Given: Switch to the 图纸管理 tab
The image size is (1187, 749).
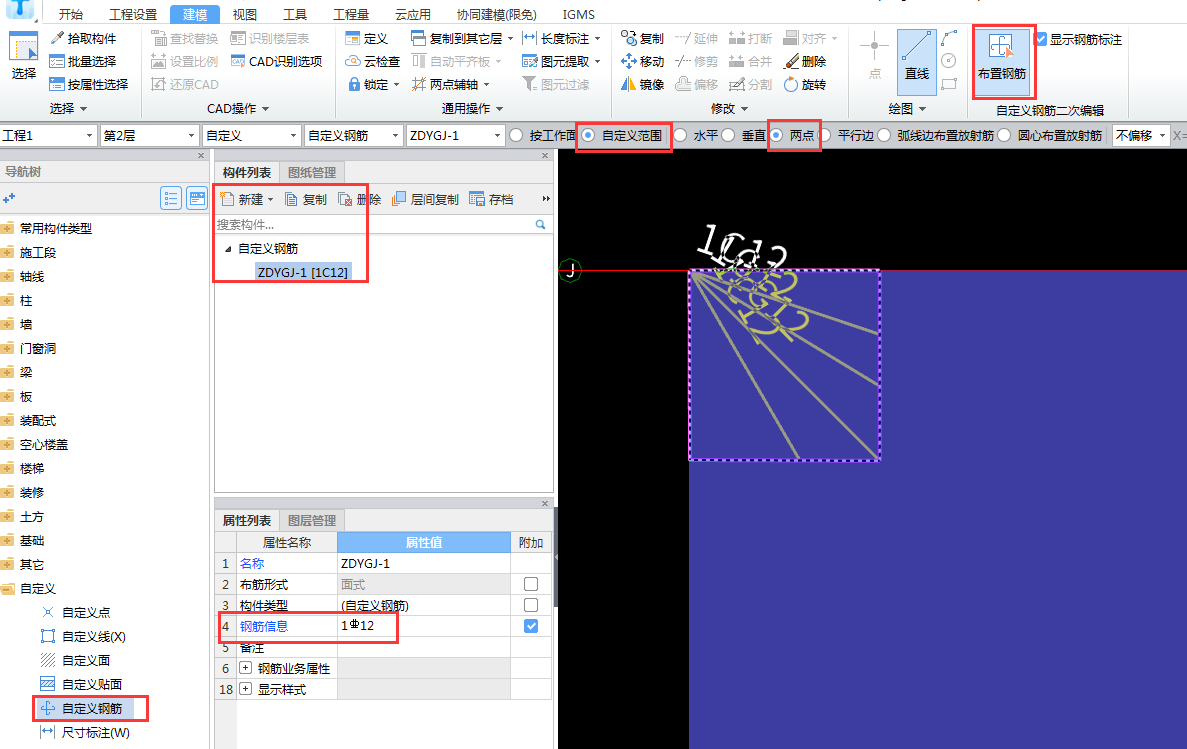Looking at the screenshot, I should point(312,172).
